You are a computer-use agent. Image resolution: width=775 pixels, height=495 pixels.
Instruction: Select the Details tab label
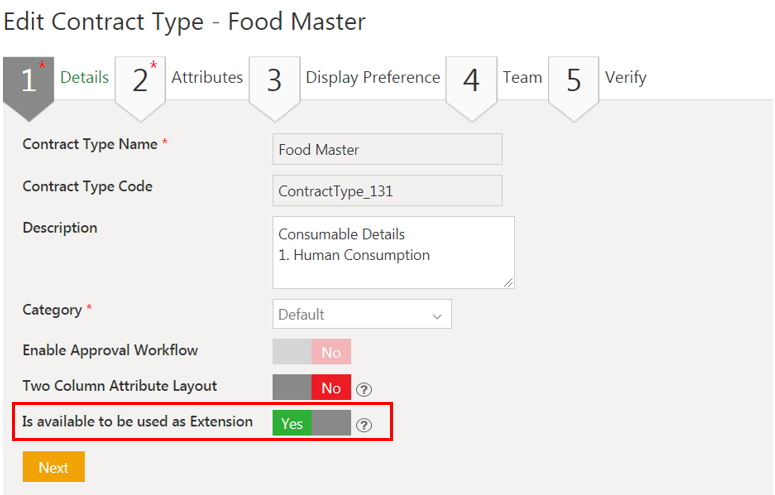click(85, 77)
